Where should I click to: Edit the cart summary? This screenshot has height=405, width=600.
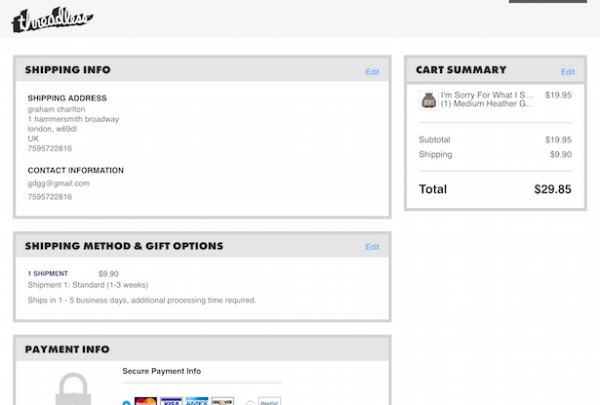tap(567, 72)
